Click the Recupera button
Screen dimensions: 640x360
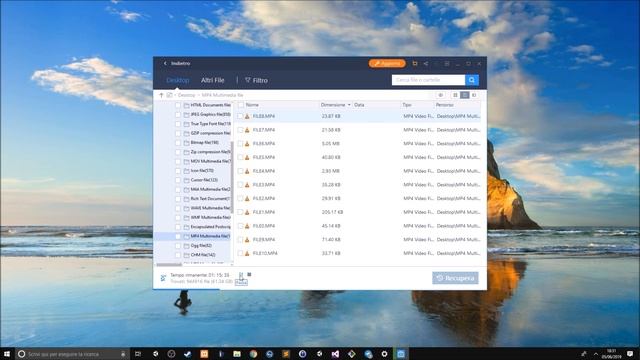pyautogui.click(x=455, y=278)
